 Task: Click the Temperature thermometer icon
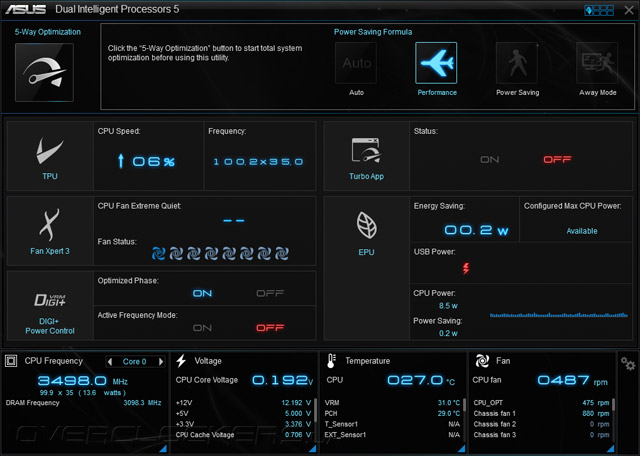tap(331, 361)
